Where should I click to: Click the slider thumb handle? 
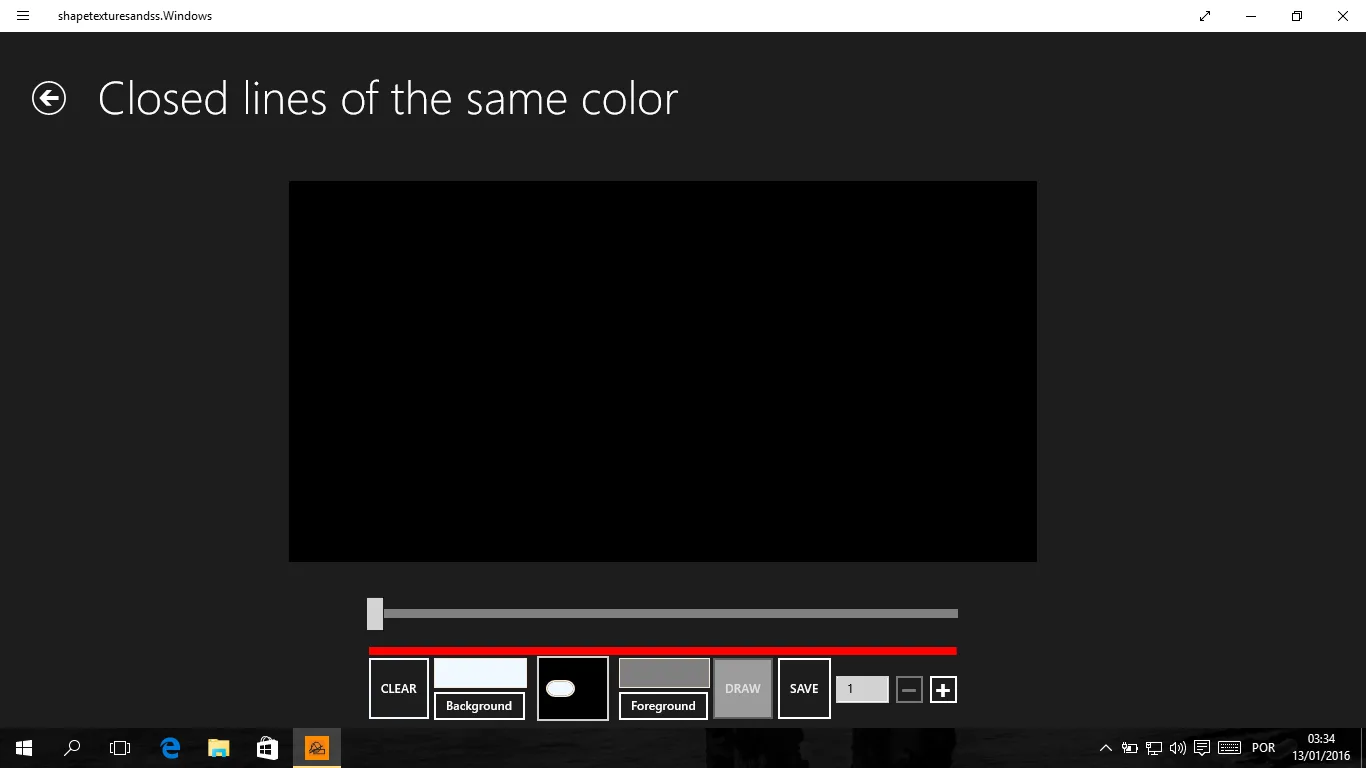coord(375,614)
